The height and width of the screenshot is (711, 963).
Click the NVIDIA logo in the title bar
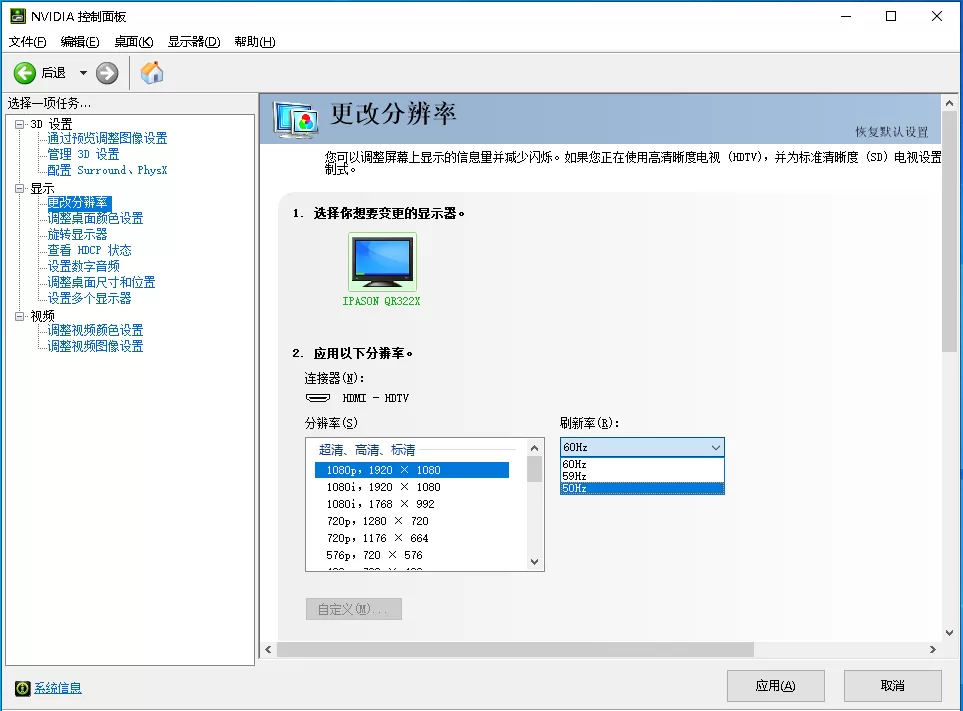tap(16, 16)
